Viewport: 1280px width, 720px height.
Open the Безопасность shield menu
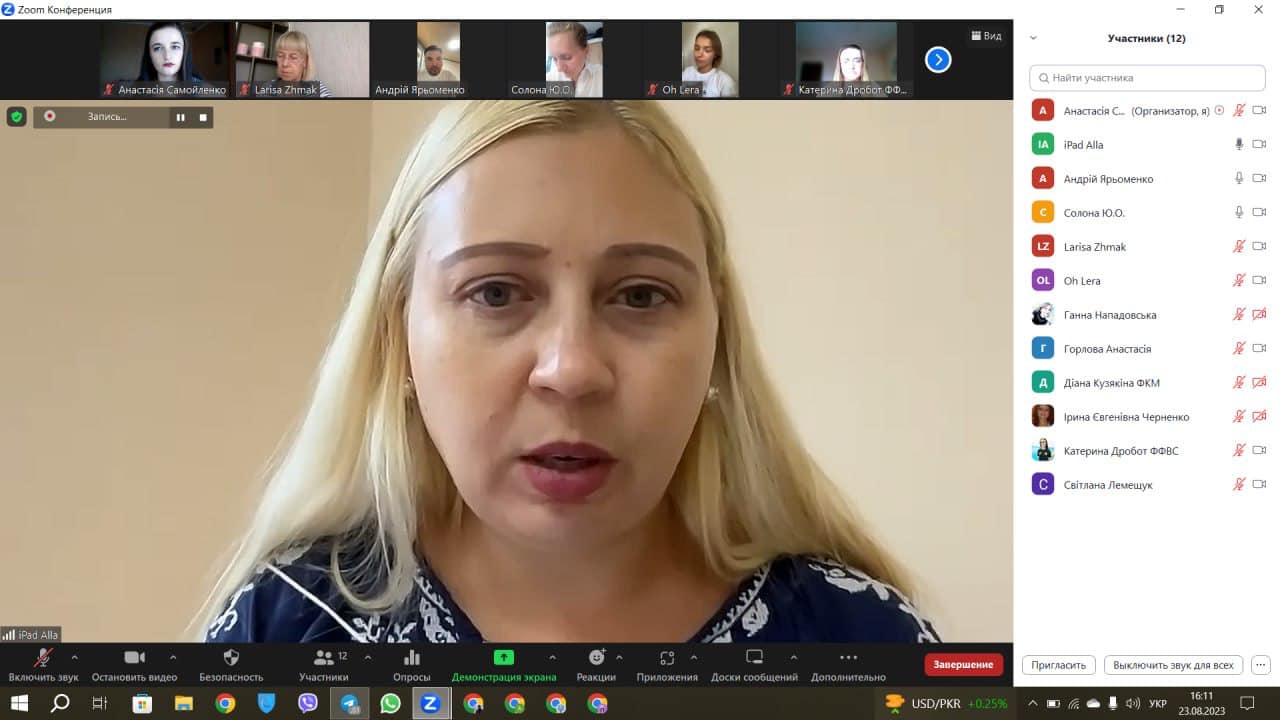[231, 665]
